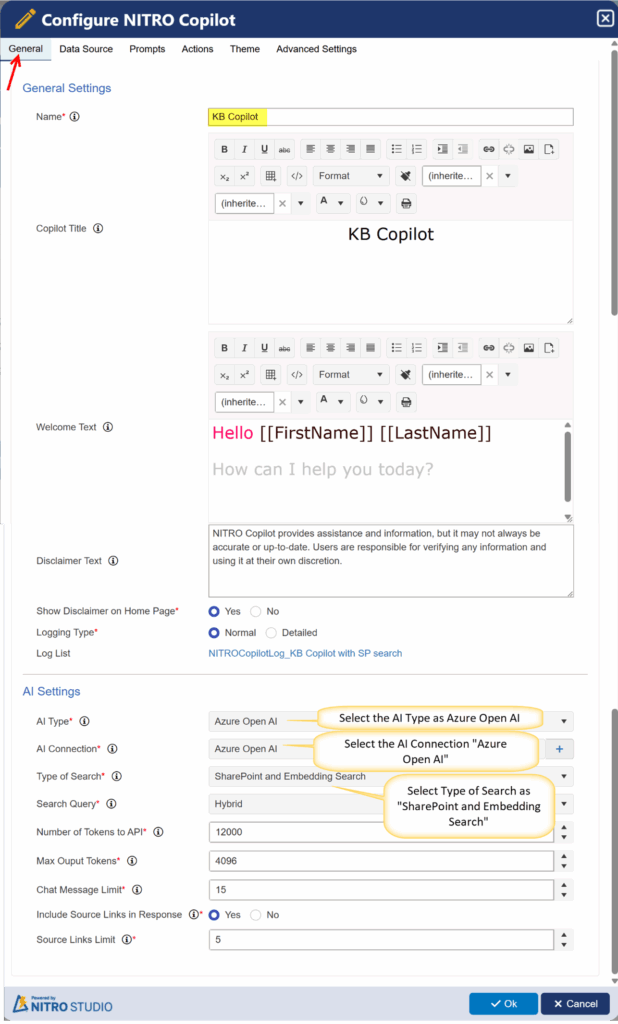Switch to the Advanced Settings tab

316,49
